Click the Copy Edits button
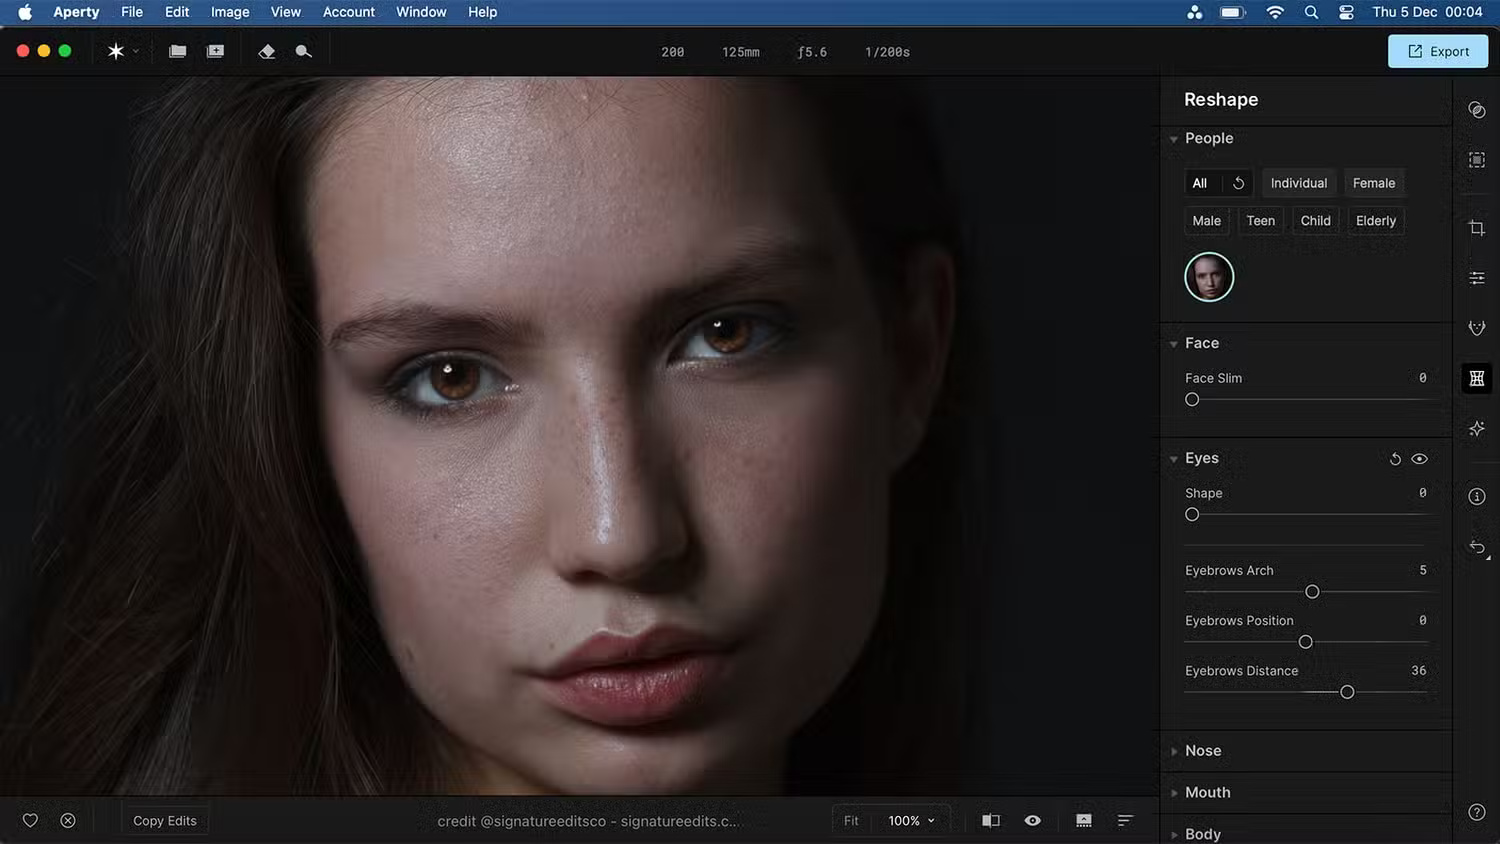The width and height of the screenshot is (1500, 844). pos(165,820)
